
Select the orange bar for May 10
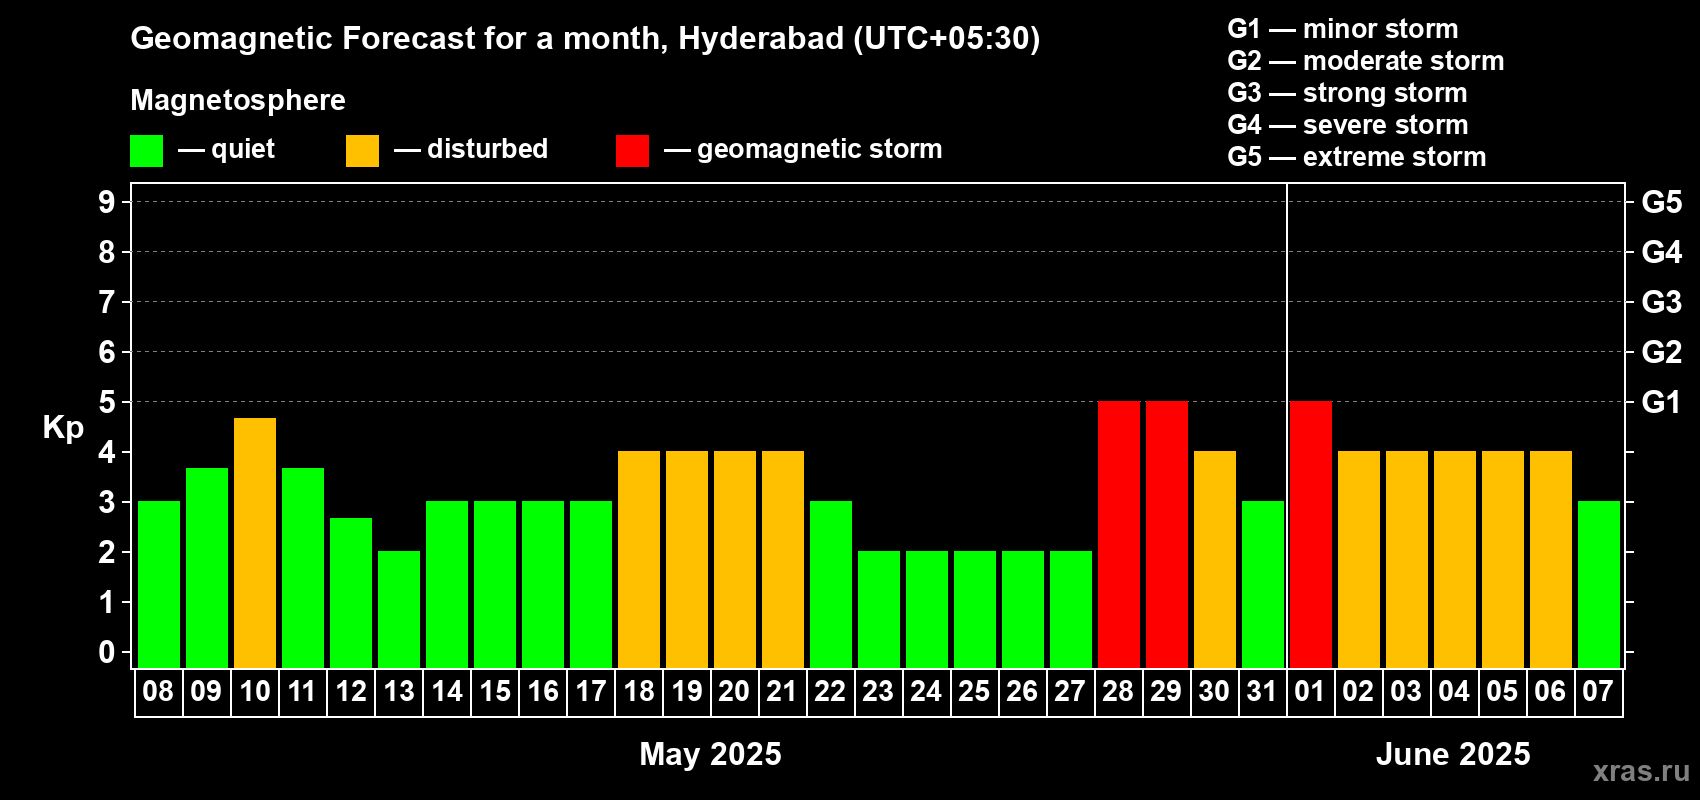(x=255, y=543)
